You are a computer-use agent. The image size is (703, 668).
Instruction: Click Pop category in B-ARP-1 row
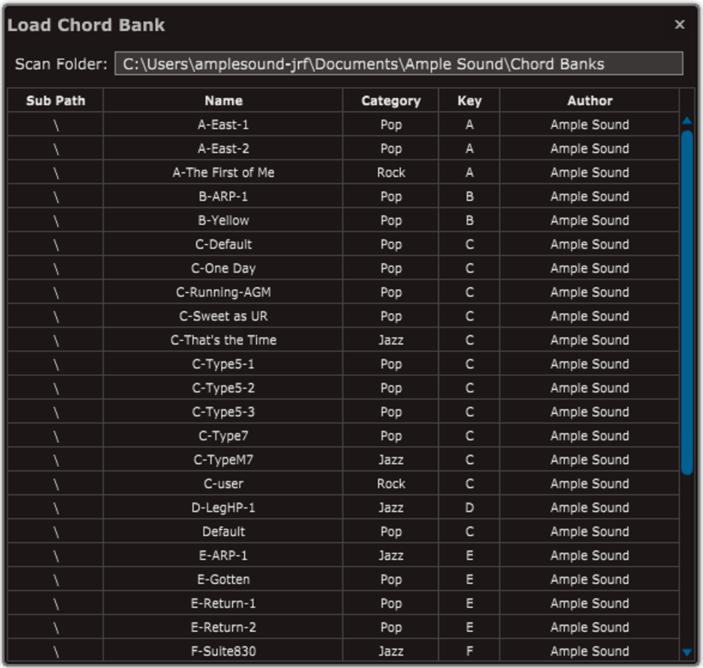click(x=391, y=196)
